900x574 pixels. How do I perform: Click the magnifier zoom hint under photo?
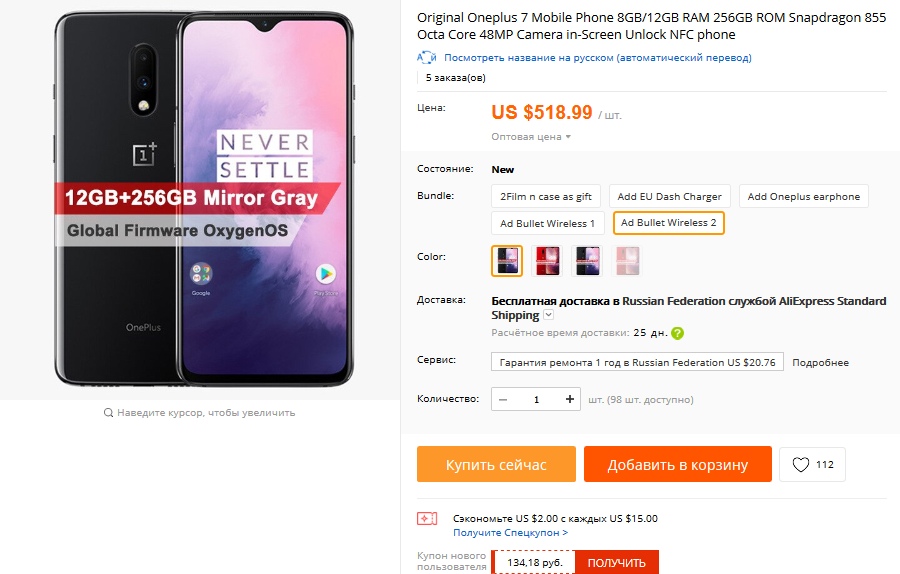click(x=109, y=412)
